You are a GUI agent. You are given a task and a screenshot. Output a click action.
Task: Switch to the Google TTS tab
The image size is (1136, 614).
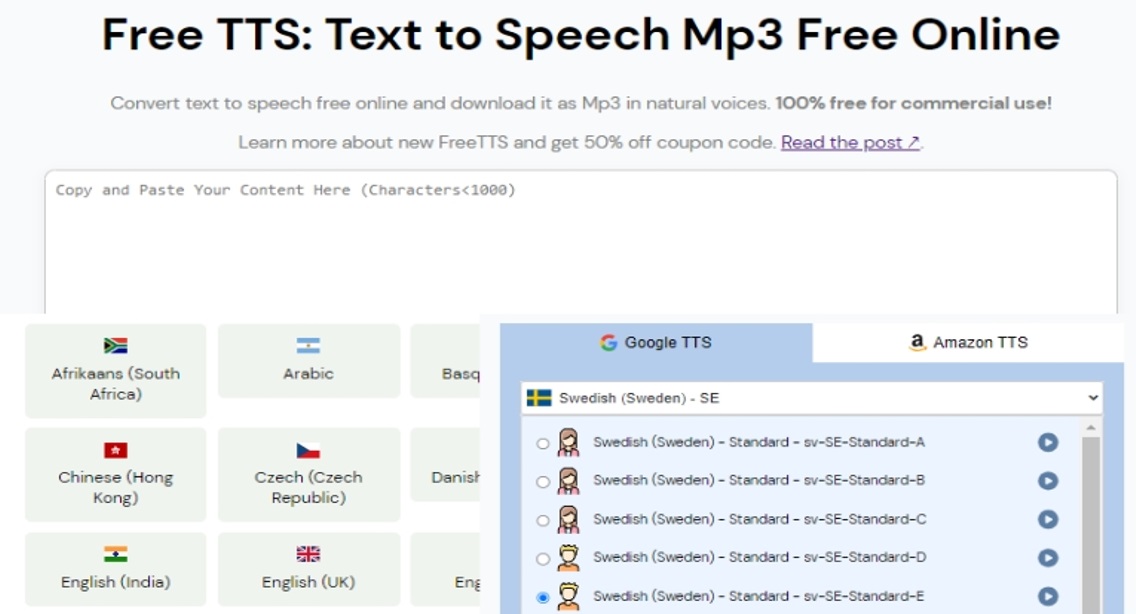click(659, 342)
